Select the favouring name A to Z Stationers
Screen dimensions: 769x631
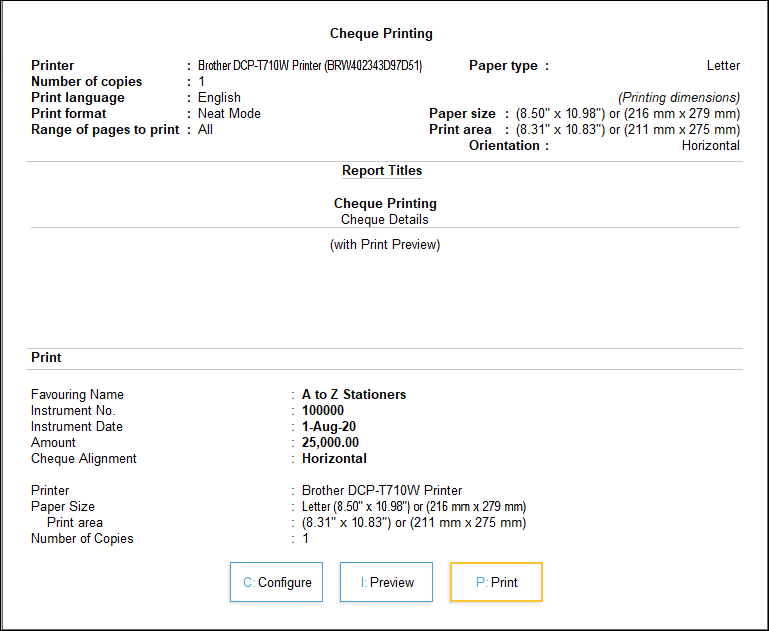354,395
